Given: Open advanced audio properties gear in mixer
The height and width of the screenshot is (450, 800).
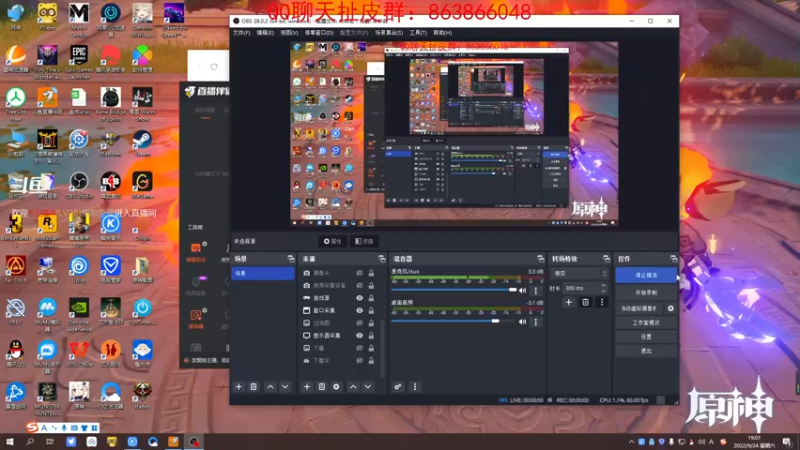Looking at the screenshot, I should pos(397,387).
